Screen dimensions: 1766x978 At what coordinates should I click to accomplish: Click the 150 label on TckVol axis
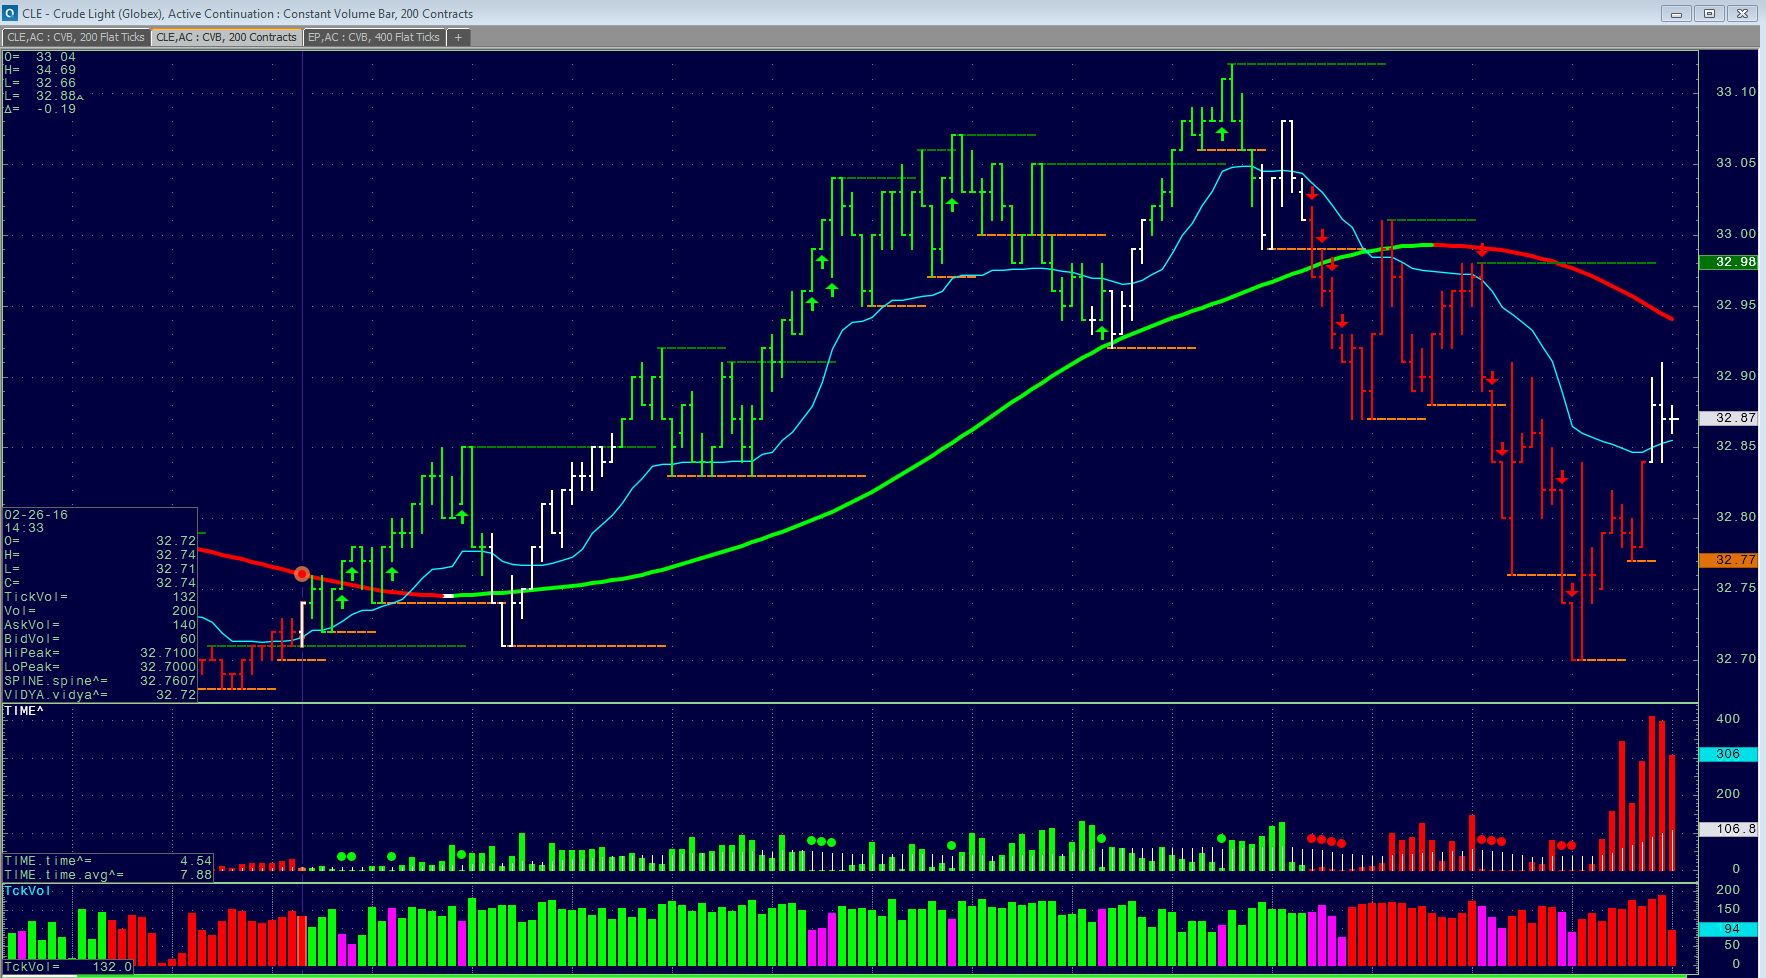(1728, 909)
